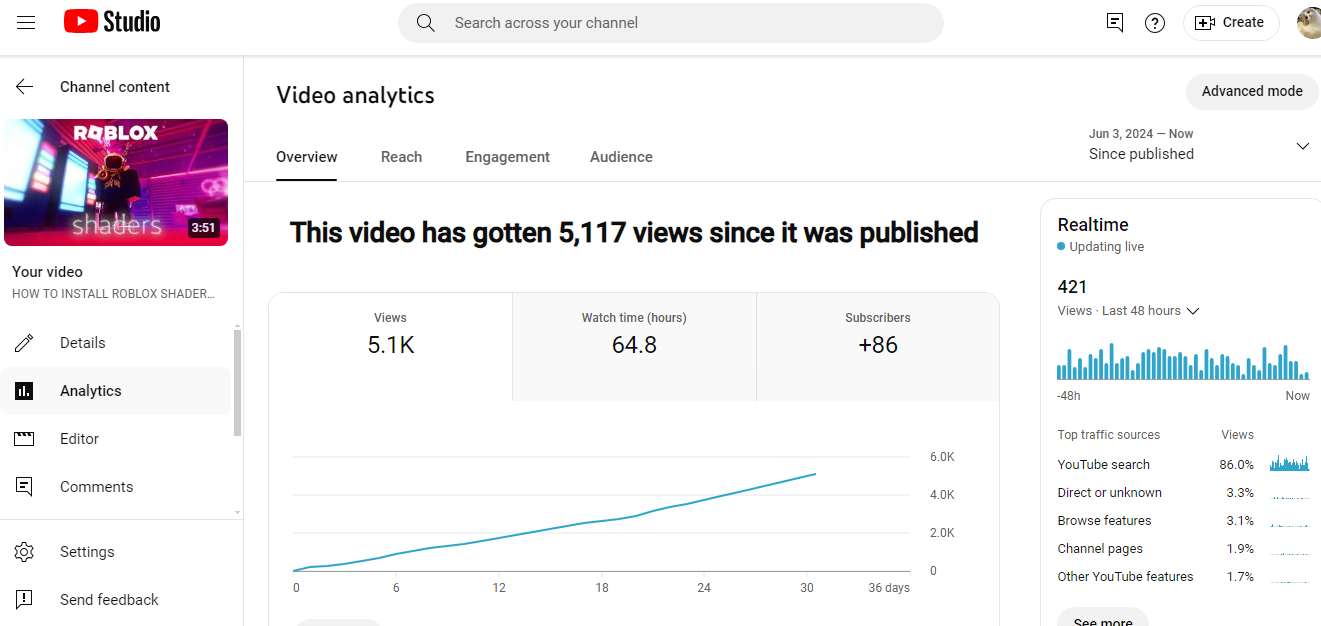
Task: Open the account avatar menu
Action: pos(1308,22)
